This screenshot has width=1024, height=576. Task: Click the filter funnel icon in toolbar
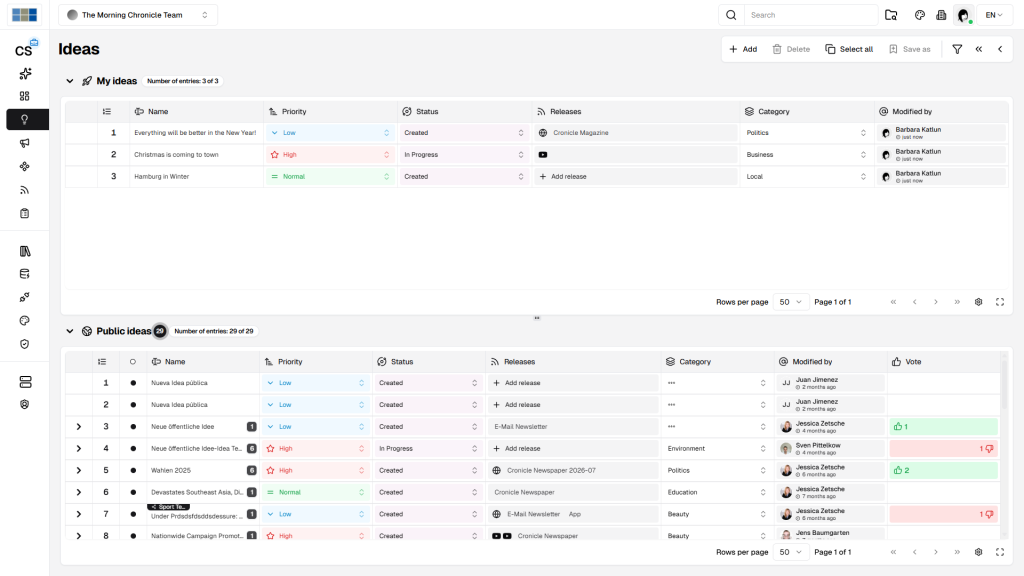(x=957, y=49)
